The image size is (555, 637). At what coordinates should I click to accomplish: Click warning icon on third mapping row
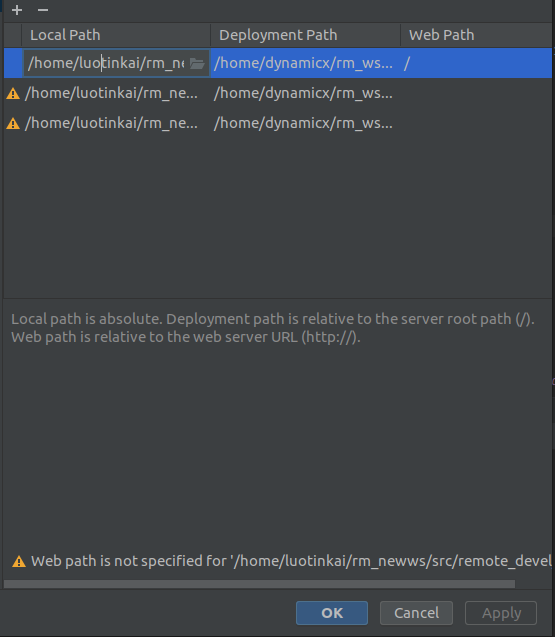pos(13,124)
